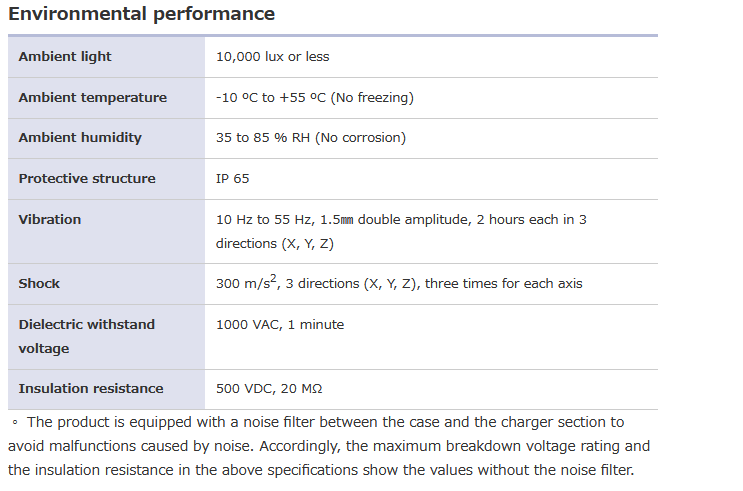This screenshot has height=491, width=743.
Task: Select the Insulation resistance label
Action: click(91, 389)
